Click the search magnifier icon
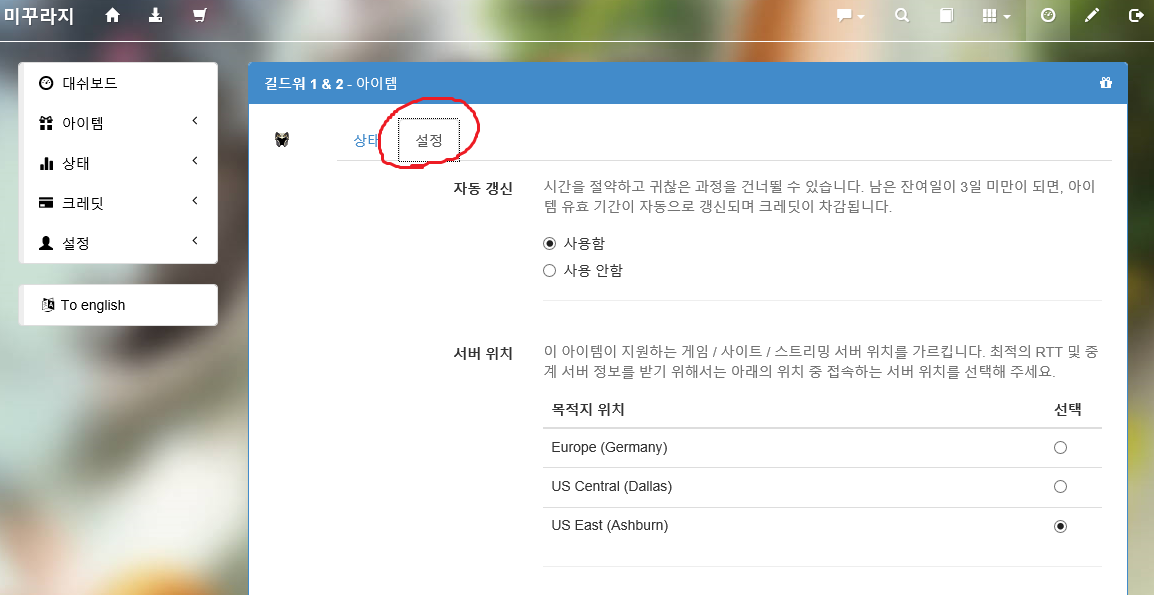The image size is (1154, 595). (x=902, y=15)
